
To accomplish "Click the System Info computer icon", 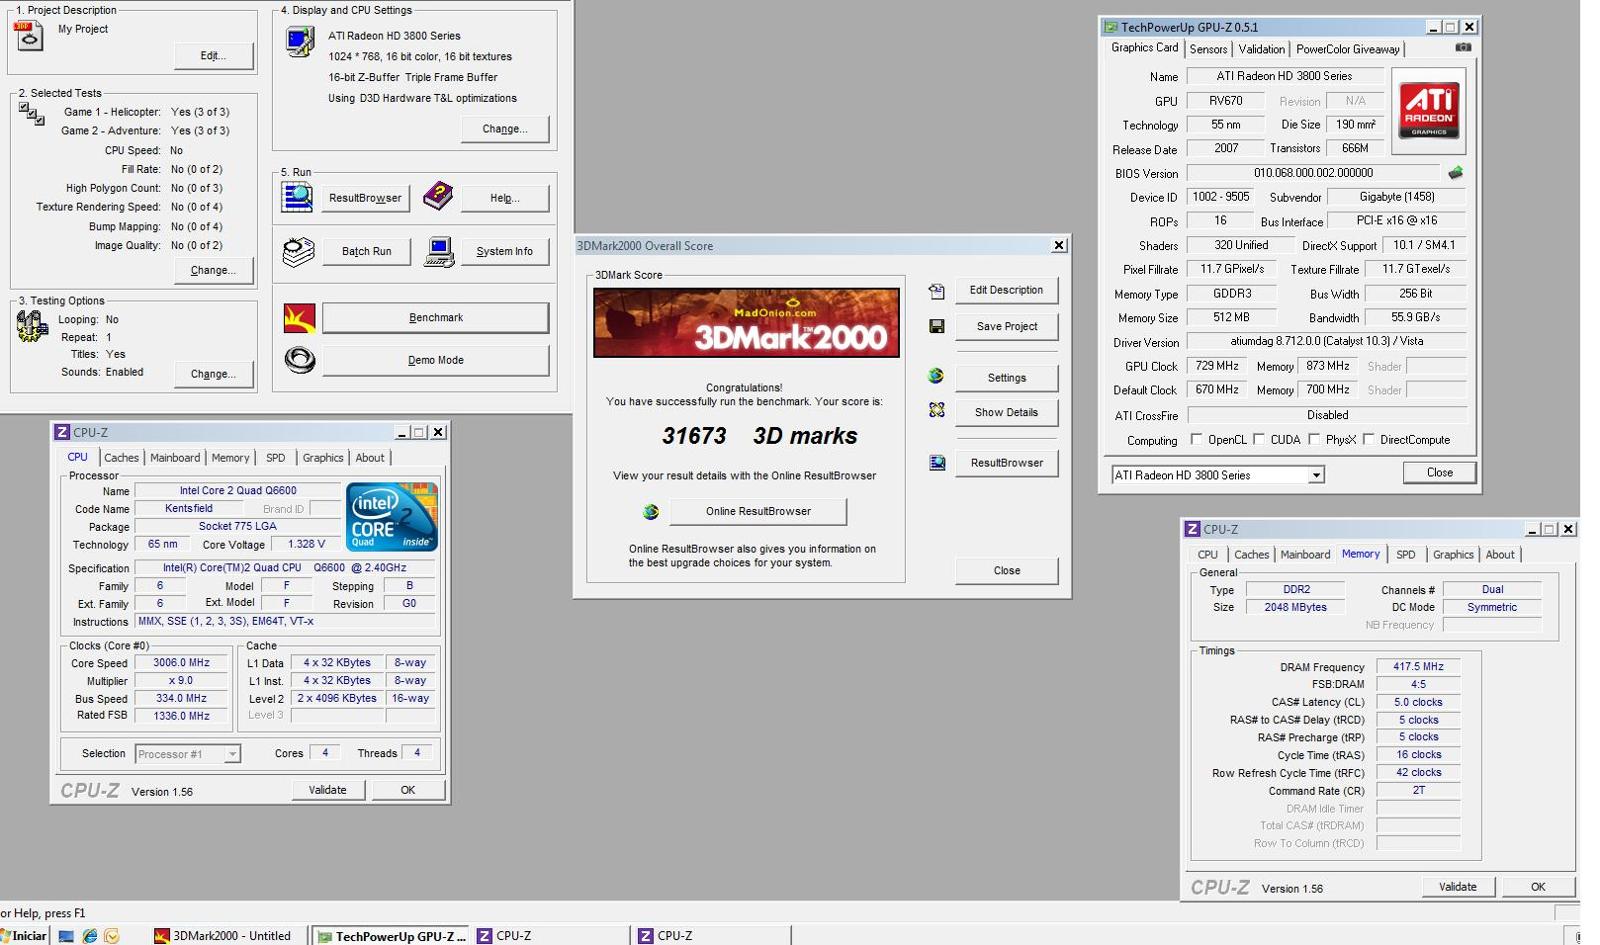I will coord(439,251).
